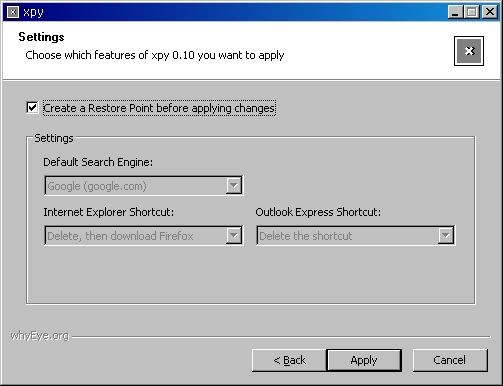Open the Internet Explorer Shortcut dropdown arrow
Viewport: 503px width, 386px height.
click(x=234, y=235)
